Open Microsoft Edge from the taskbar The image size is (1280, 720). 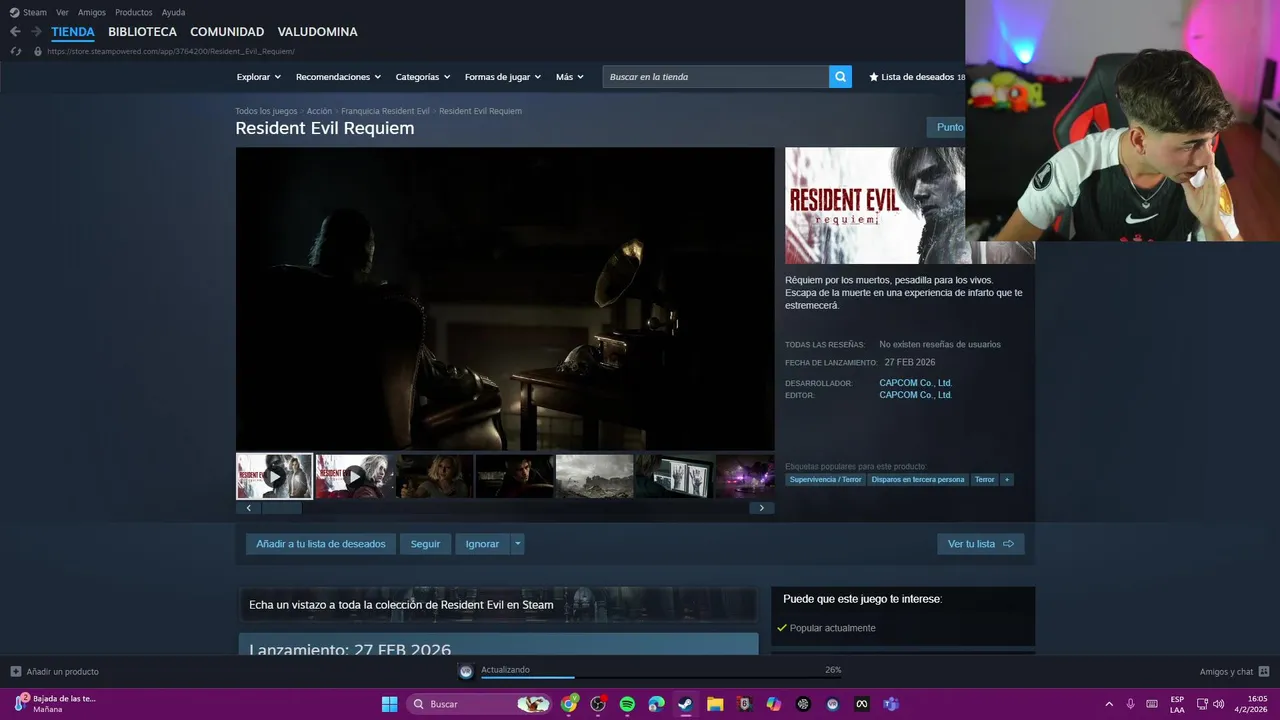click(656, 704)
